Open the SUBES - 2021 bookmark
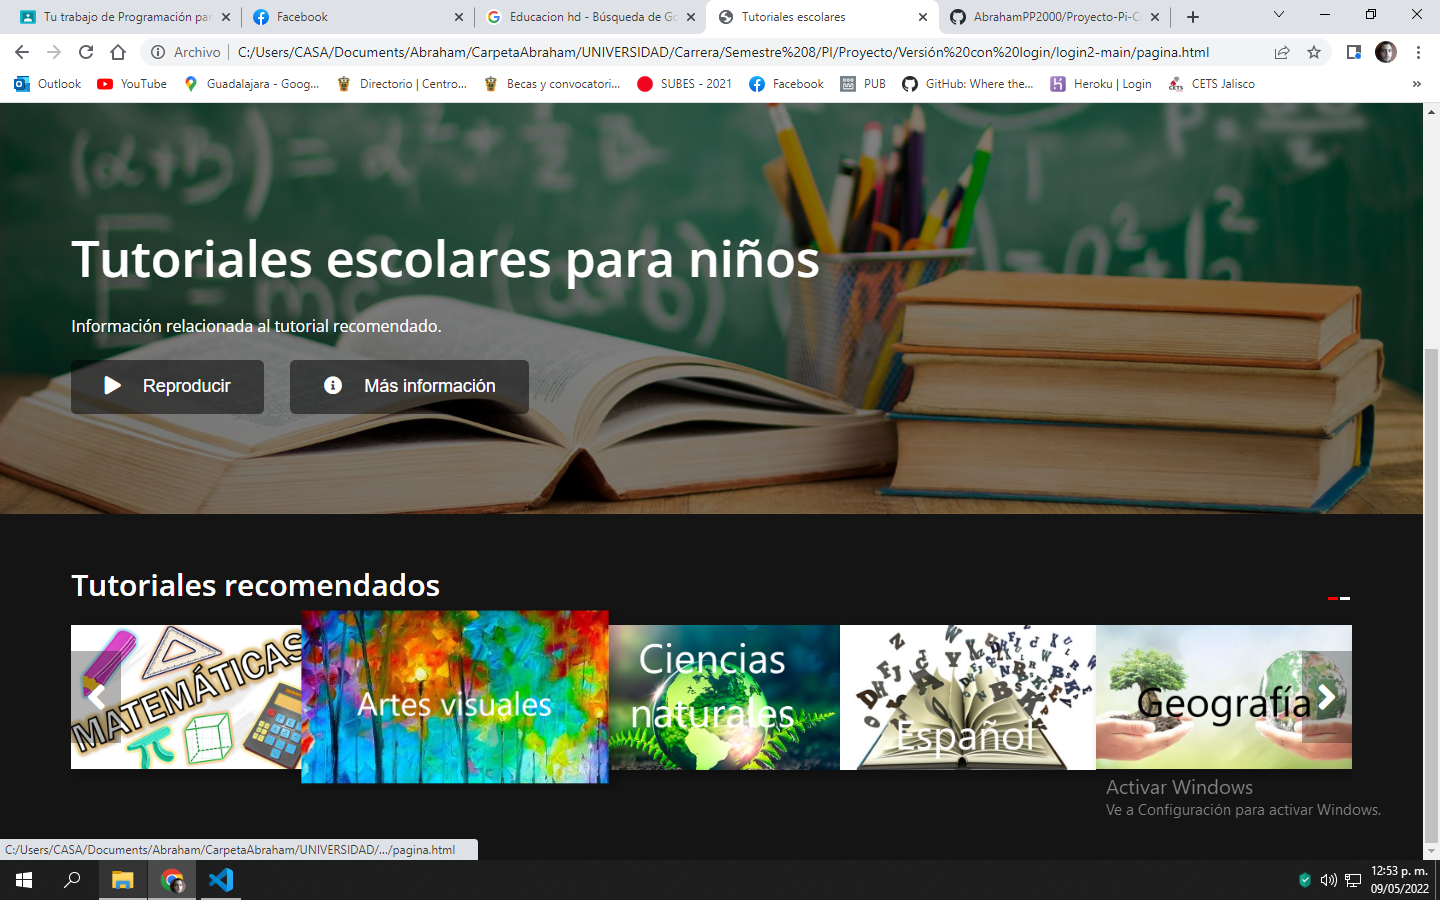 [x=685, y=84]
